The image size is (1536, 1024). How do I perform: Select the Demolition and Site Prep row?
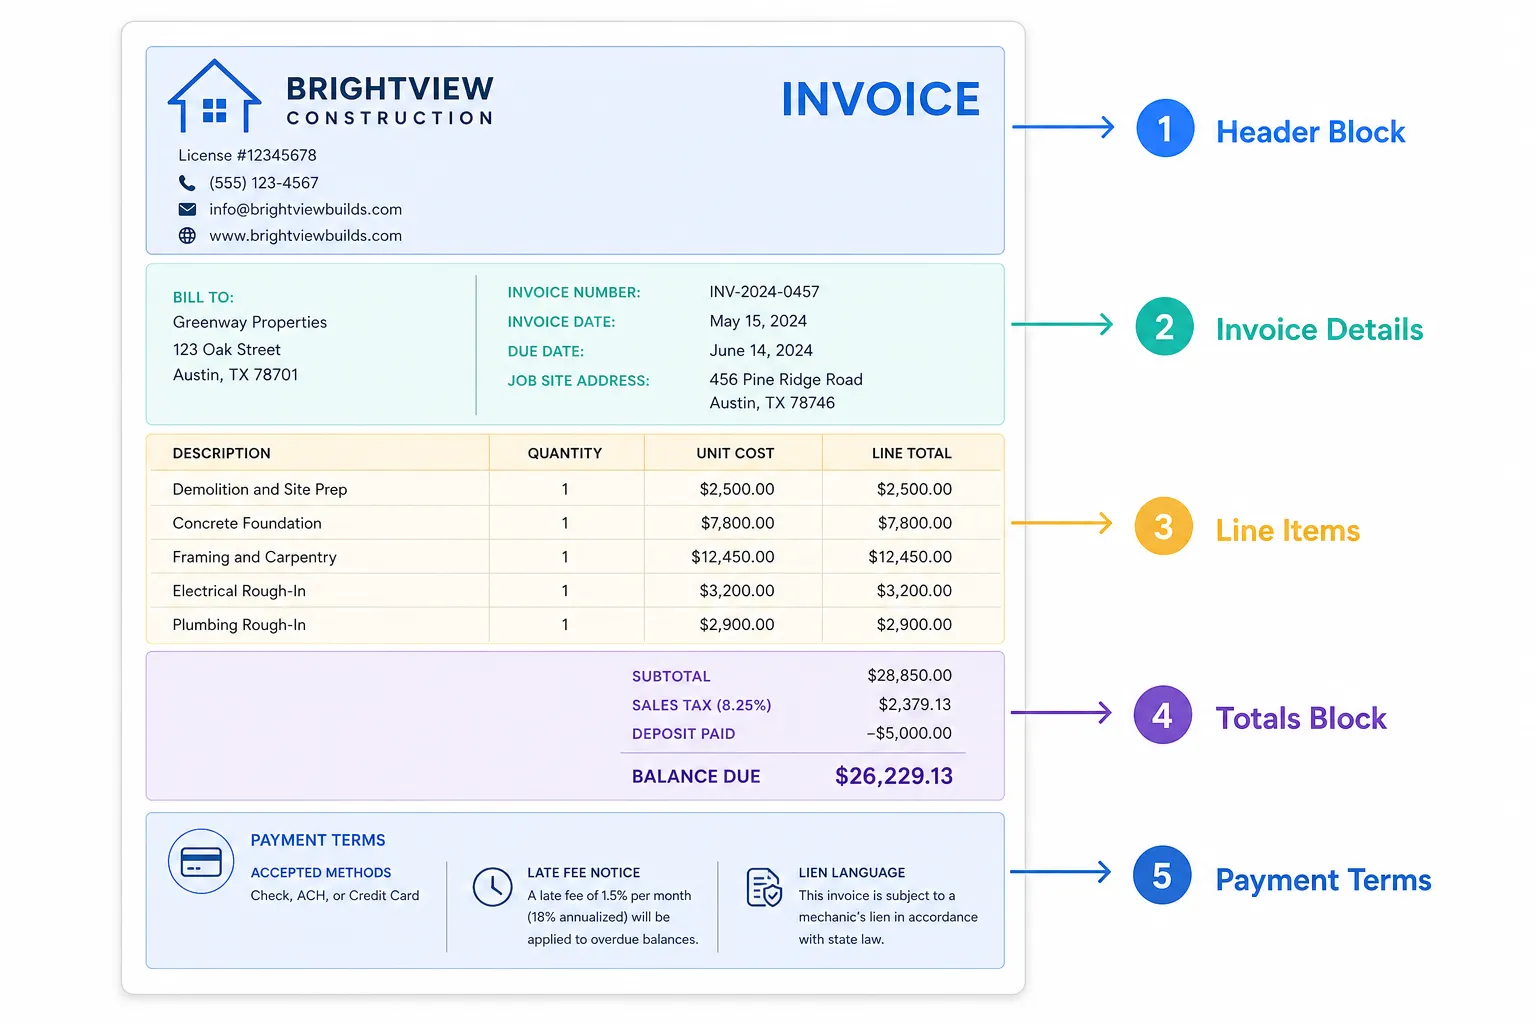[x=575, y=489]
